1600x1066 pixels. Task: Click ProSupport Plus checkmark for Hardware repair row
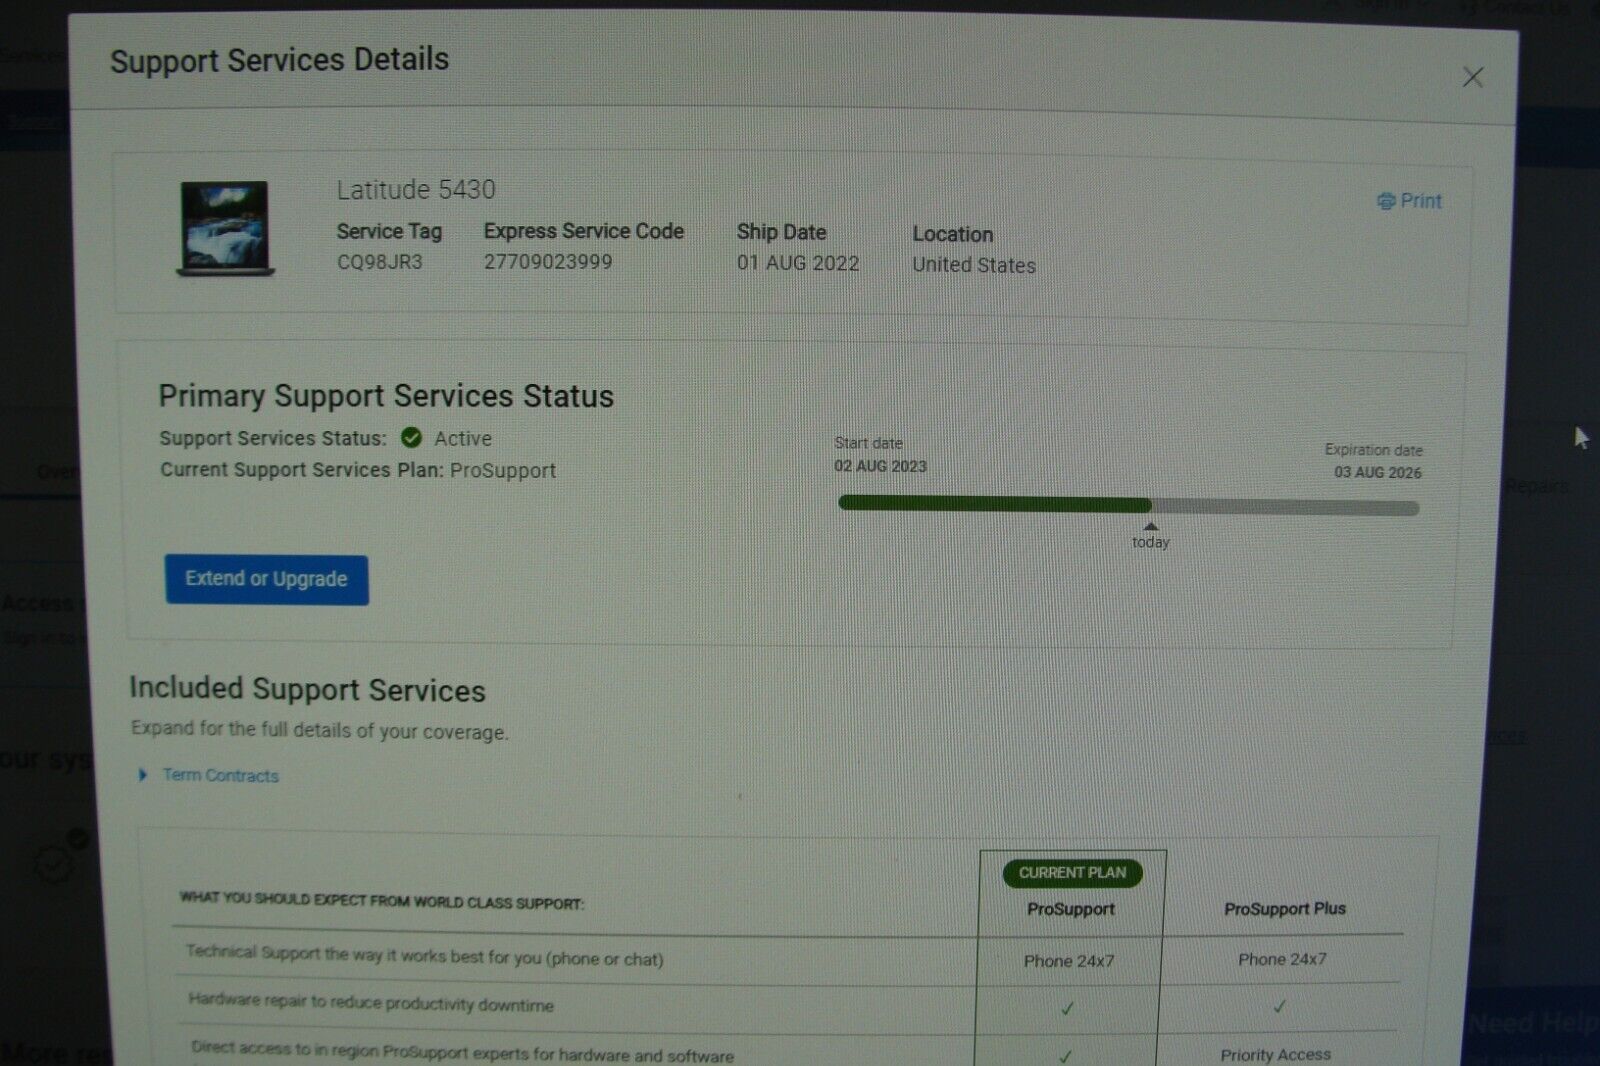[1279, 1006]
